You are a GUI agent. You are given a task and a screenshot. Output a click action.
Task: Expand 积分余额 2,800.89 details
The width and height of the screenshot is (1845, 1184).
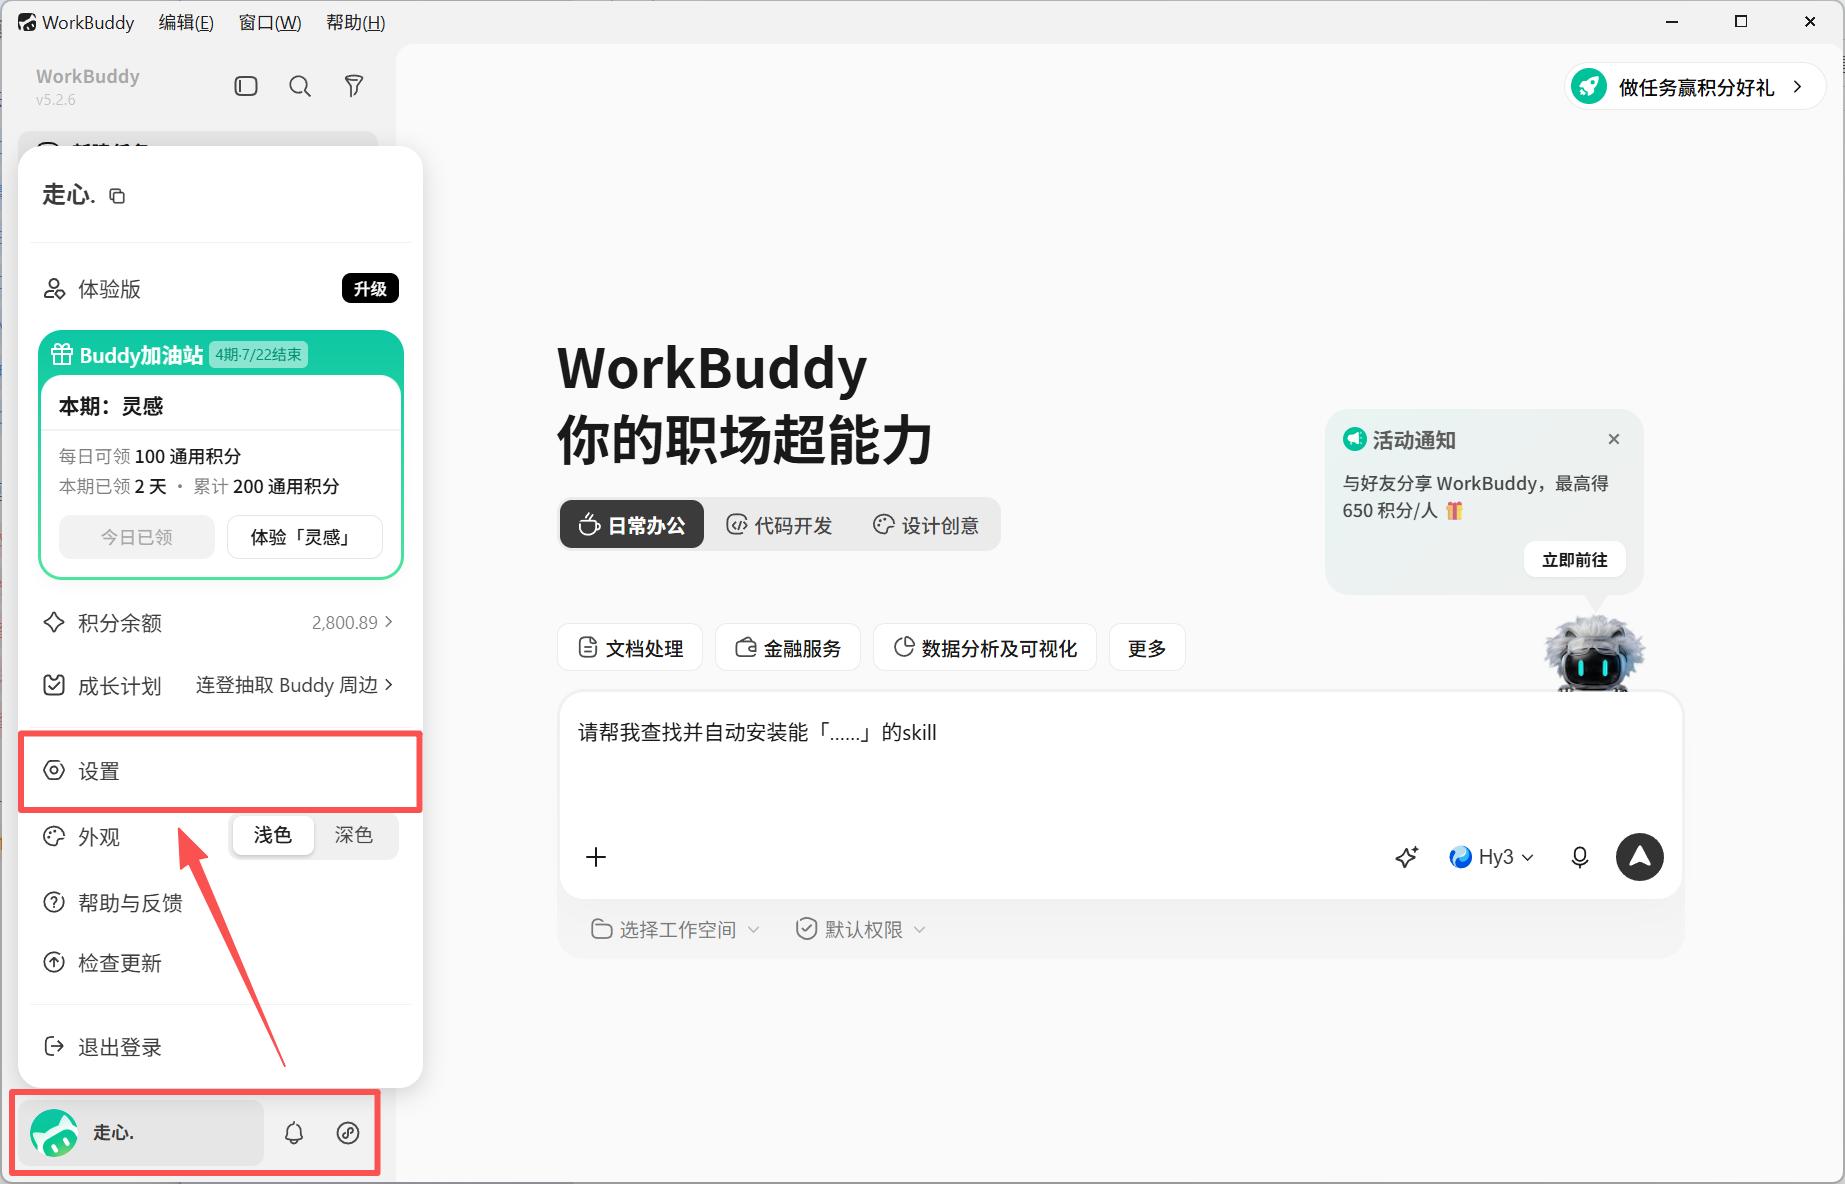tap(220, 623)
